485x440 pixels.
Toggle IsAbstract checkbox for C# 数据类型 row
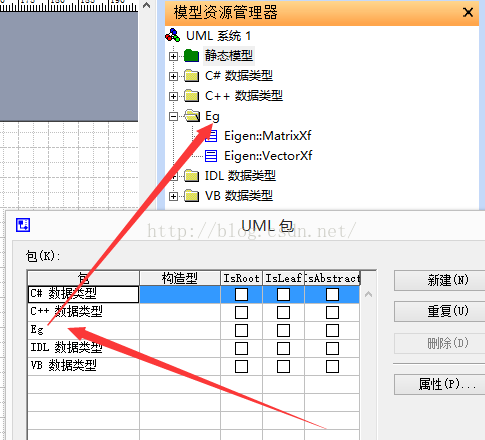click(332, 295)
